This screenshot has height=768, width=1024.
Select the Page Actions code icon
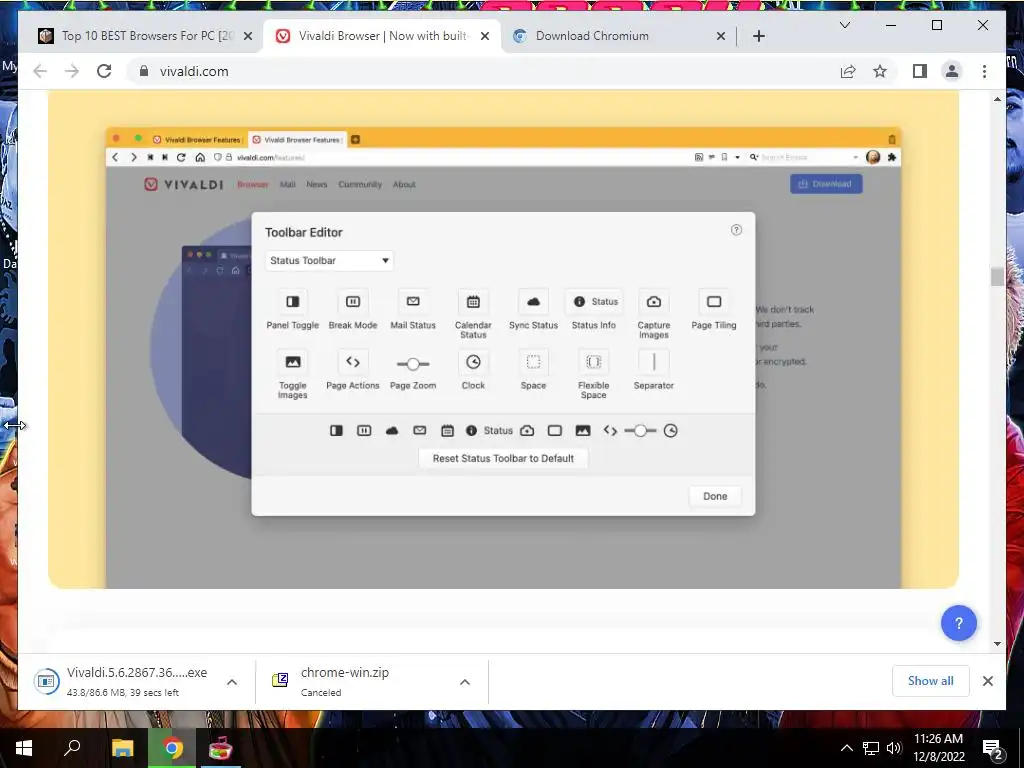pyautogui.click(x=353, y=362)
